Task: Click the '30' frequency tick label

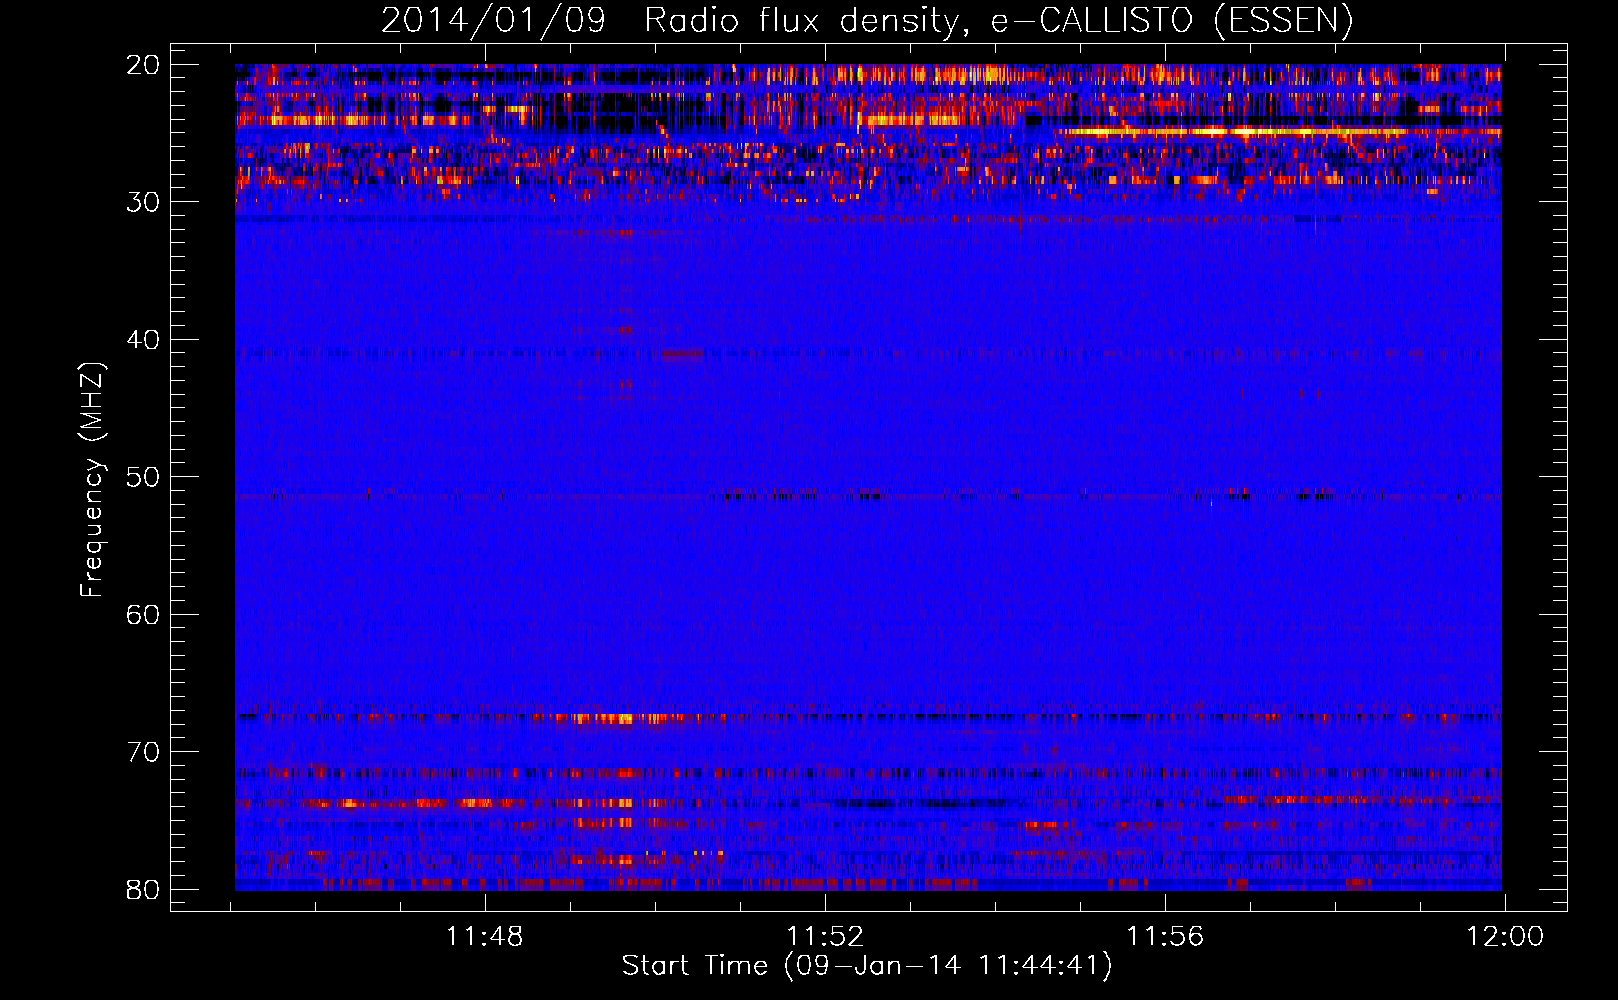Action: (144, 202)
